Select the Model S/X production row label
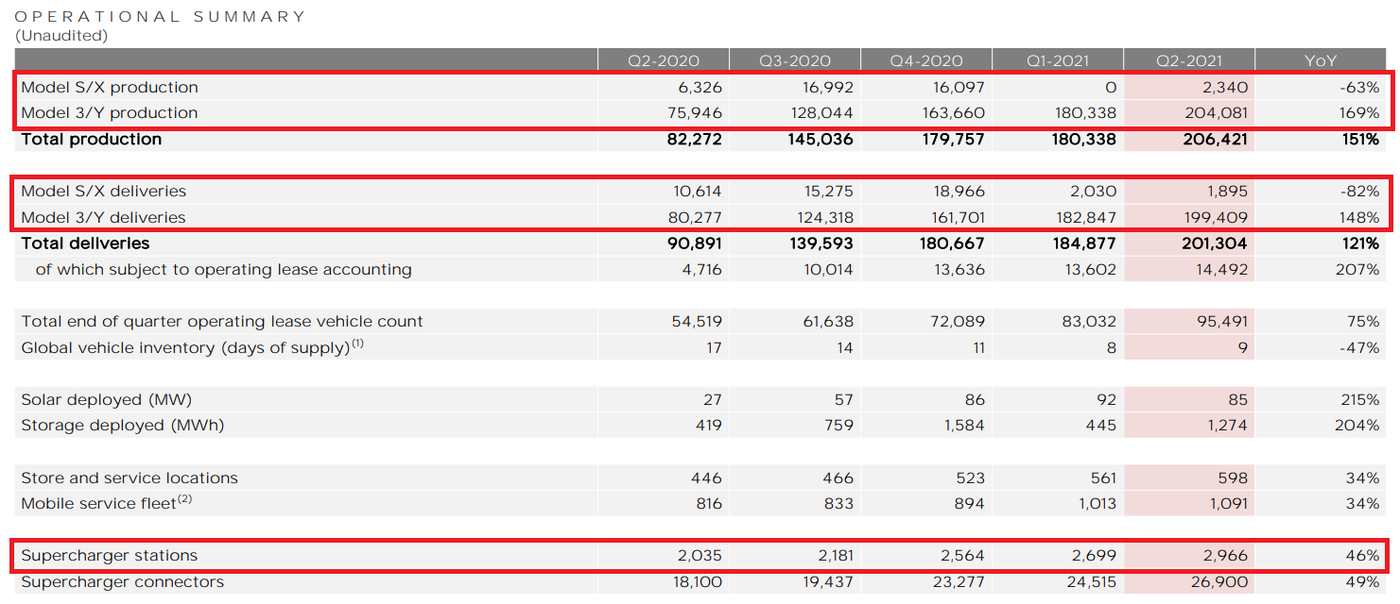Screen dimensions: 1400x604 point(110,87)
